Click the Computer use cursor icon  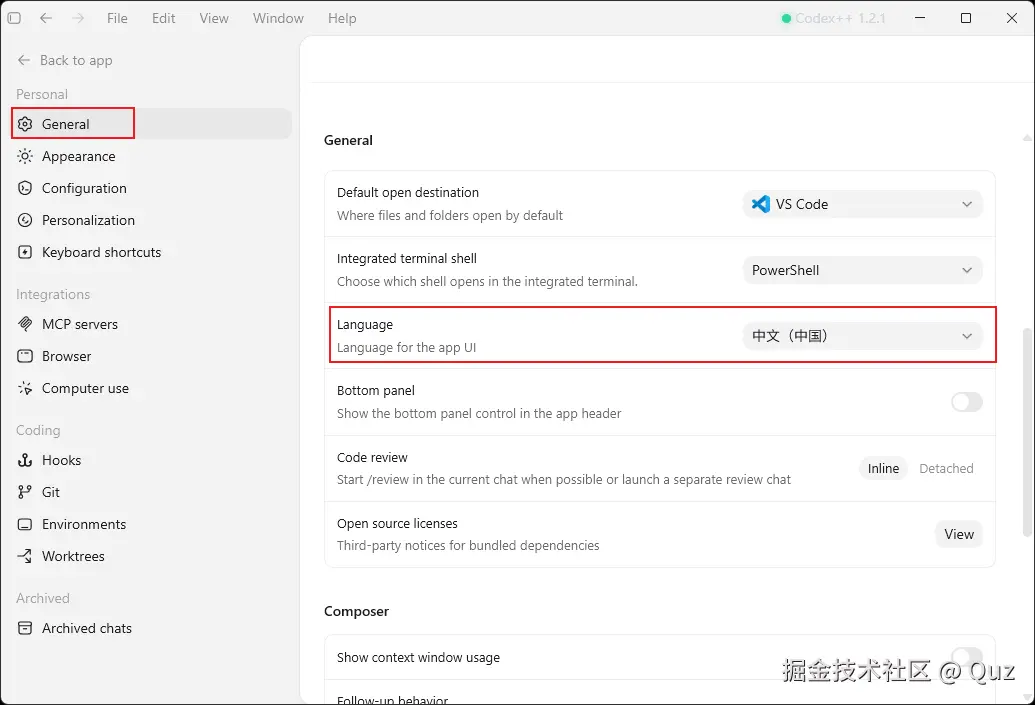click(25, 388)
